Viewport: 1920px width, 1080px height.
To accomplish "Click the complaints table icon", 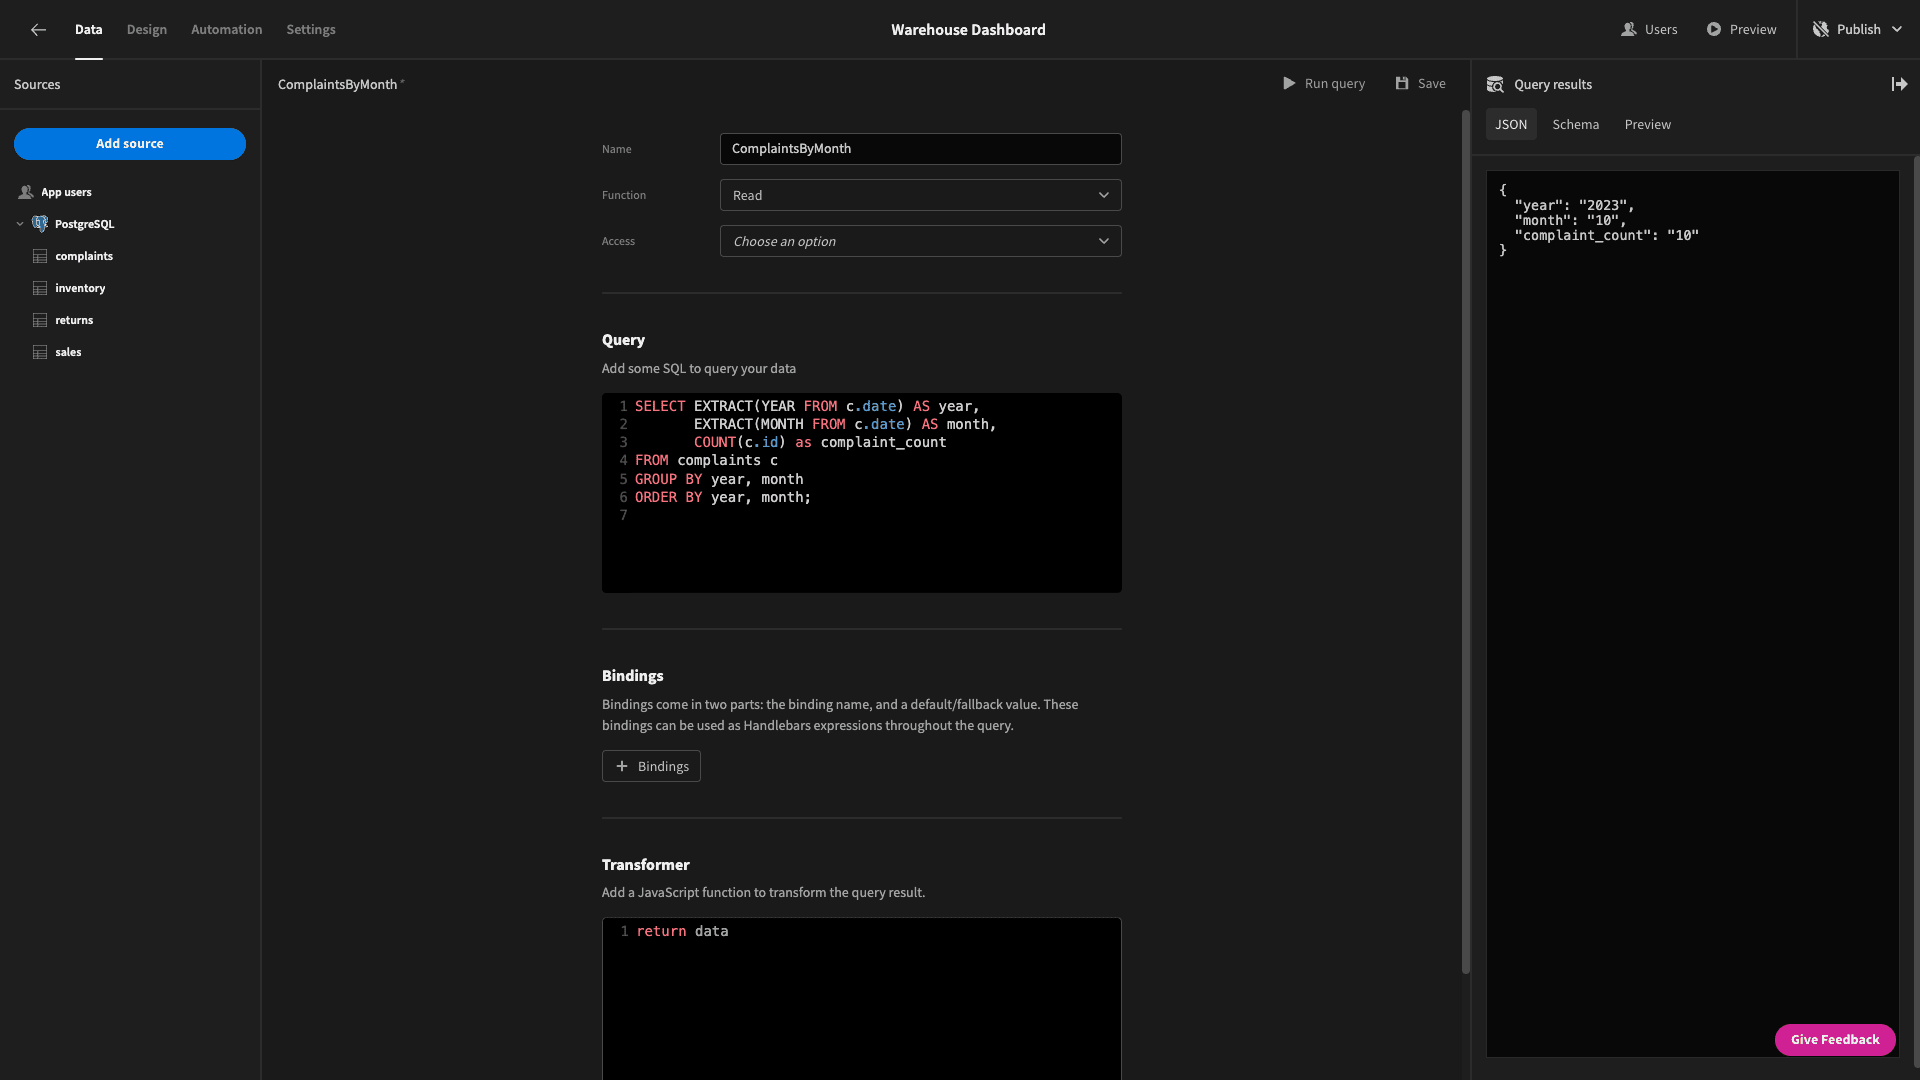I will click(40, 257).
